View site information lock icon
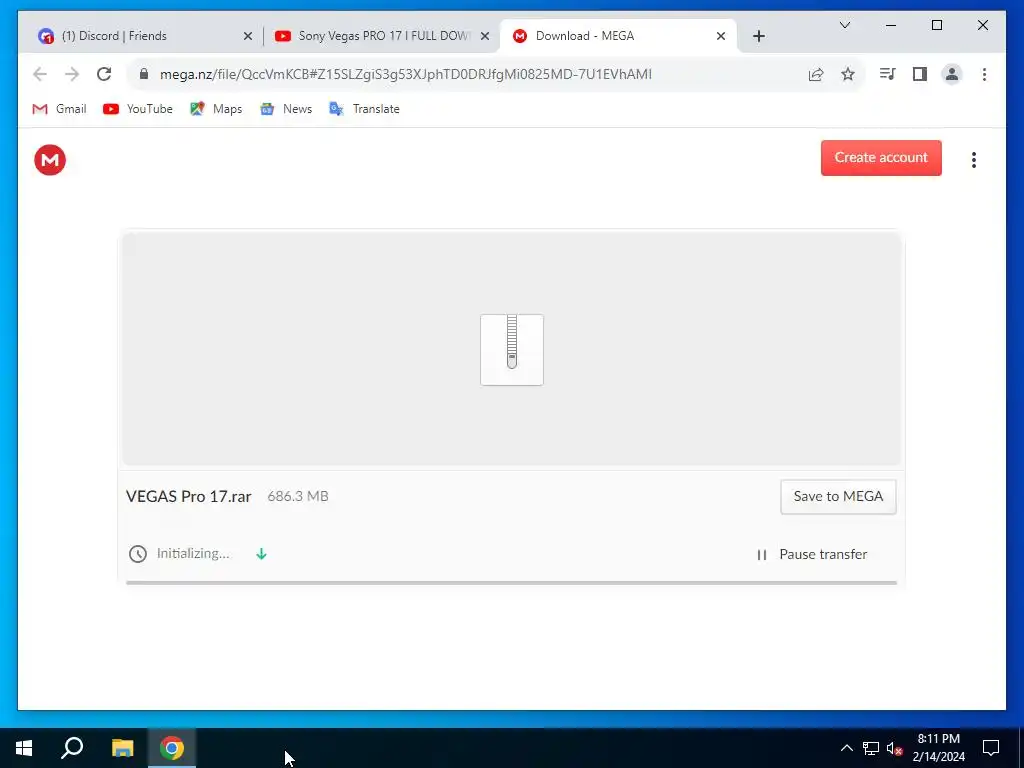Viewport: 1024px width, 768px height. tap(144, 74)
